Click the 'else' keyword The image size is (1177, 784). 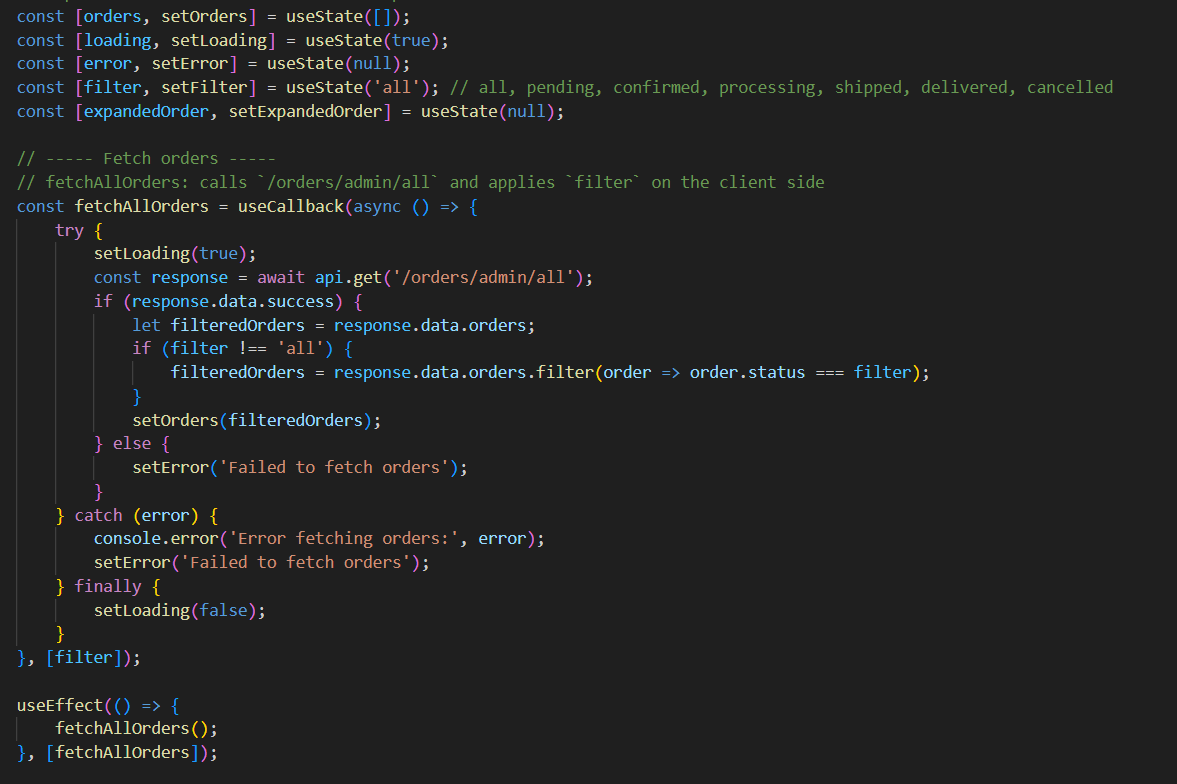132,443
